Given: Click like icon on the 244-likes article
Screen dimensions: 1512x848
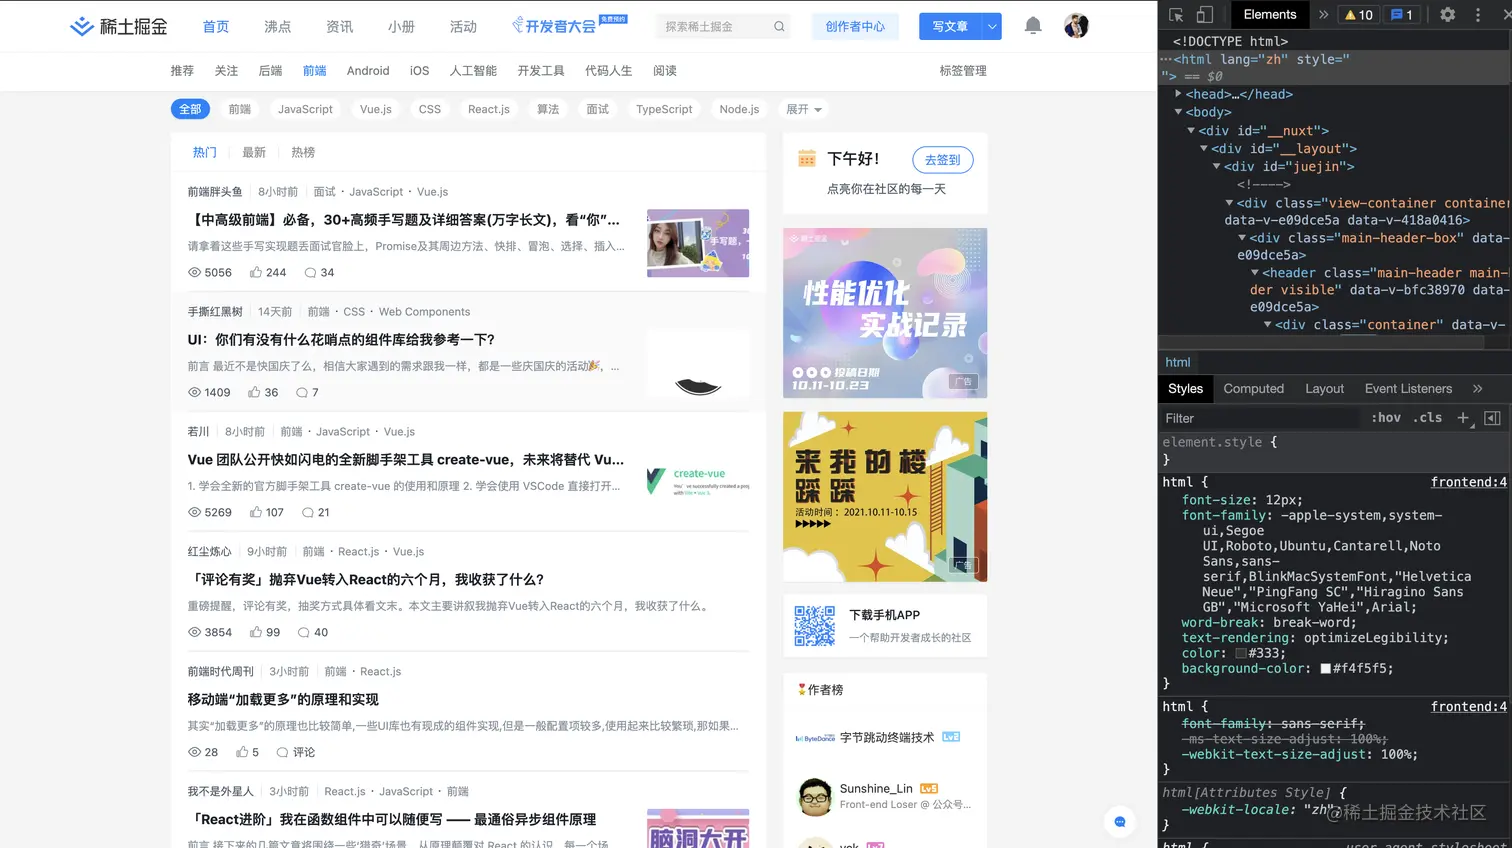Looking at the screenshot, I should coord(256,272).
